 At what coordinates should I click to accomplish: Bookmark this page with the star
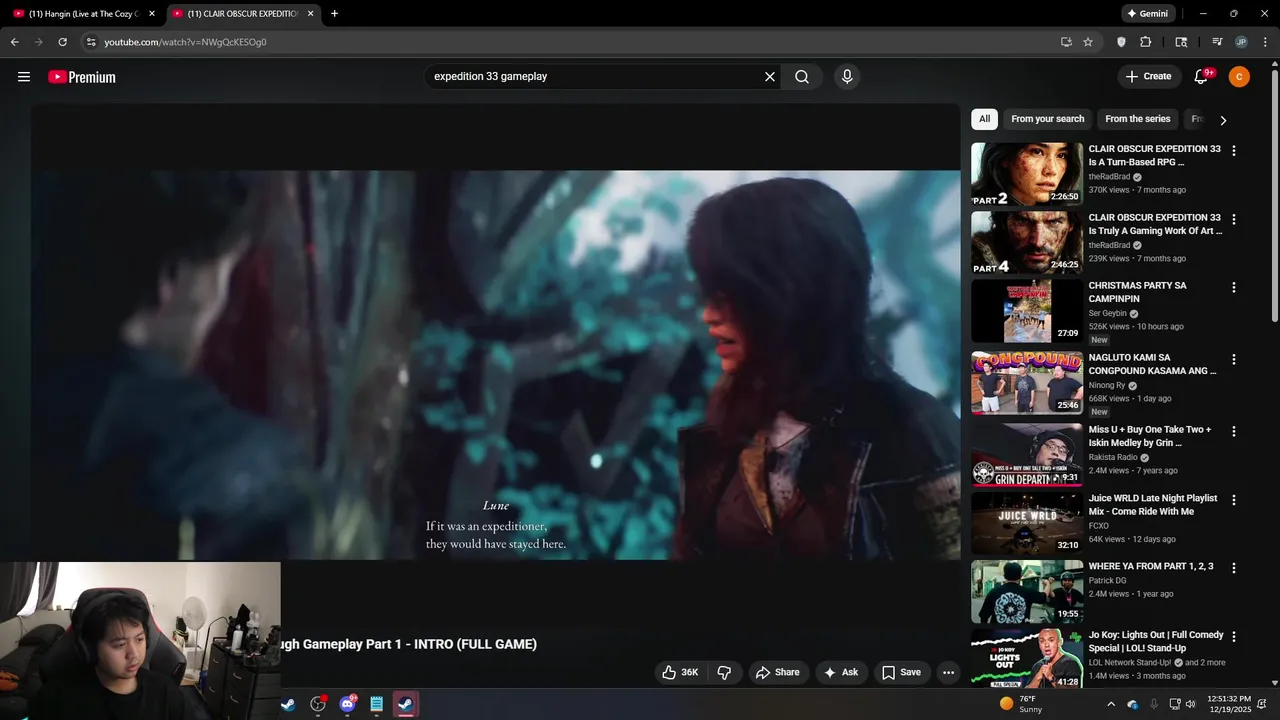point(1088,42)
